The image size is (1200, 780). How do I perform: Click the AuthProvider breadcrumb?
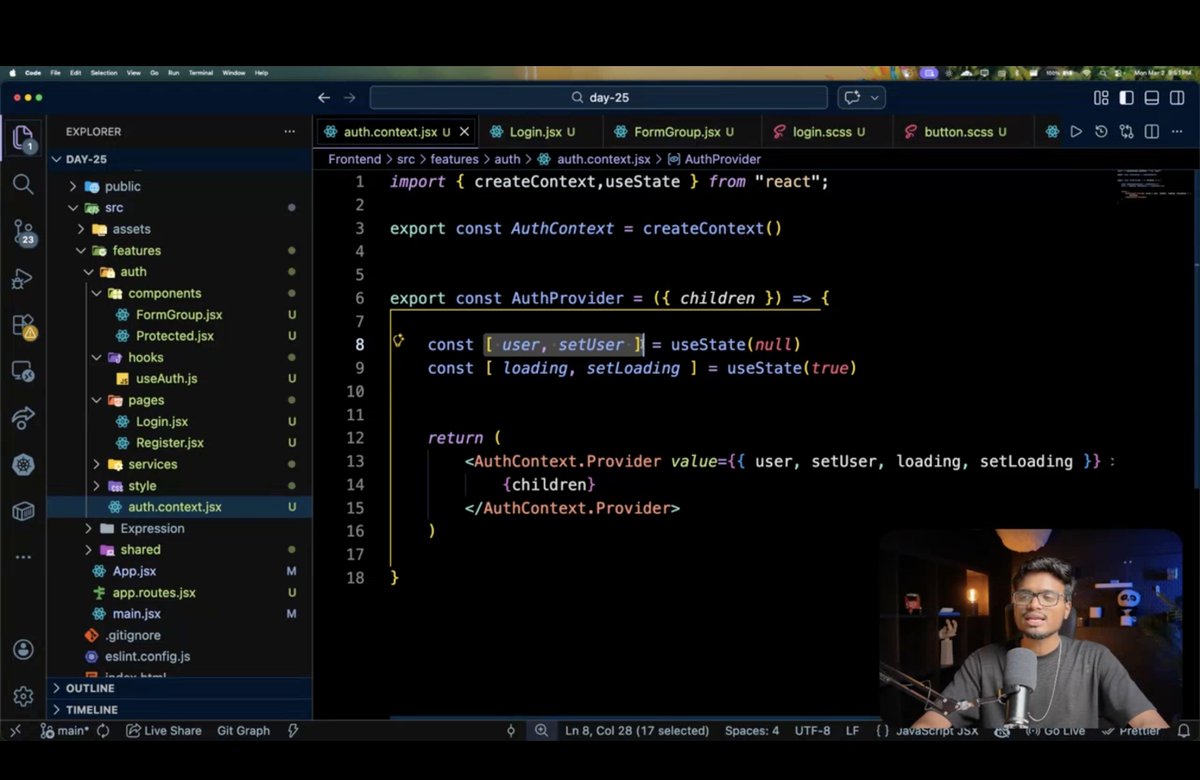pos(714,159)
